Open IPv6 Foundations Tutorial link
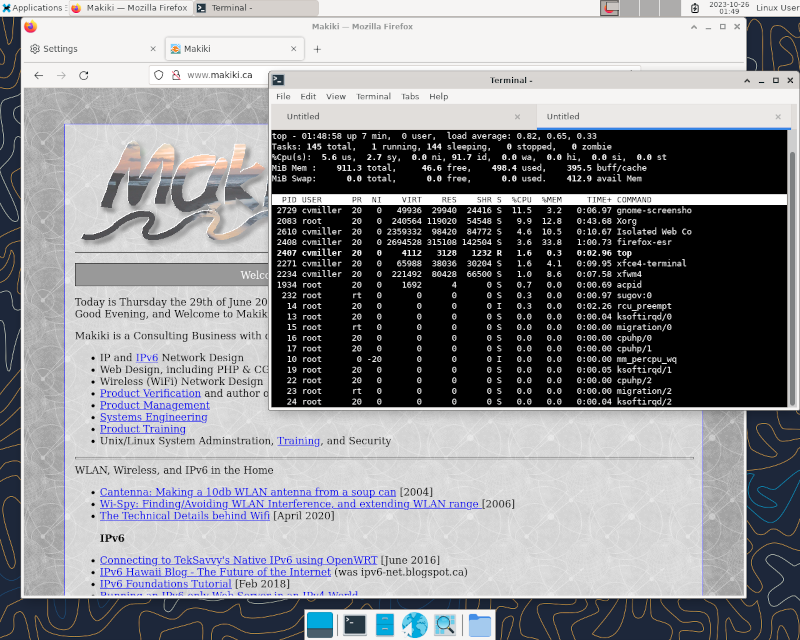The width and height of the screenshot is (800, 640). (166, 584)
